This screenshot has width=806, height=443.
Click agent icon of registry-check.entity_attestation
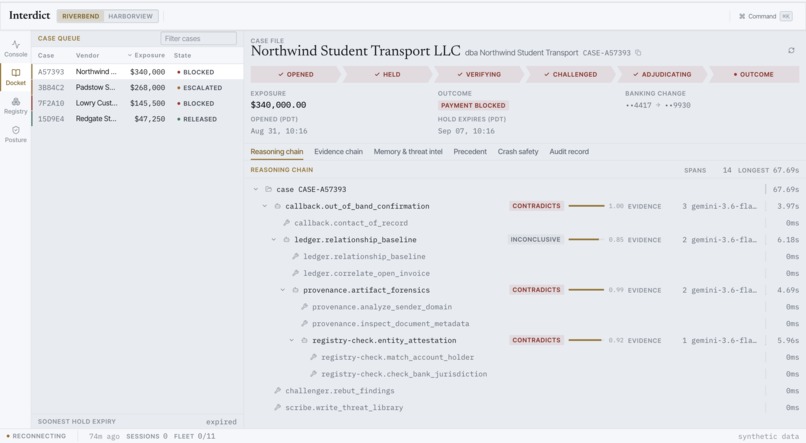pos(304,340)
